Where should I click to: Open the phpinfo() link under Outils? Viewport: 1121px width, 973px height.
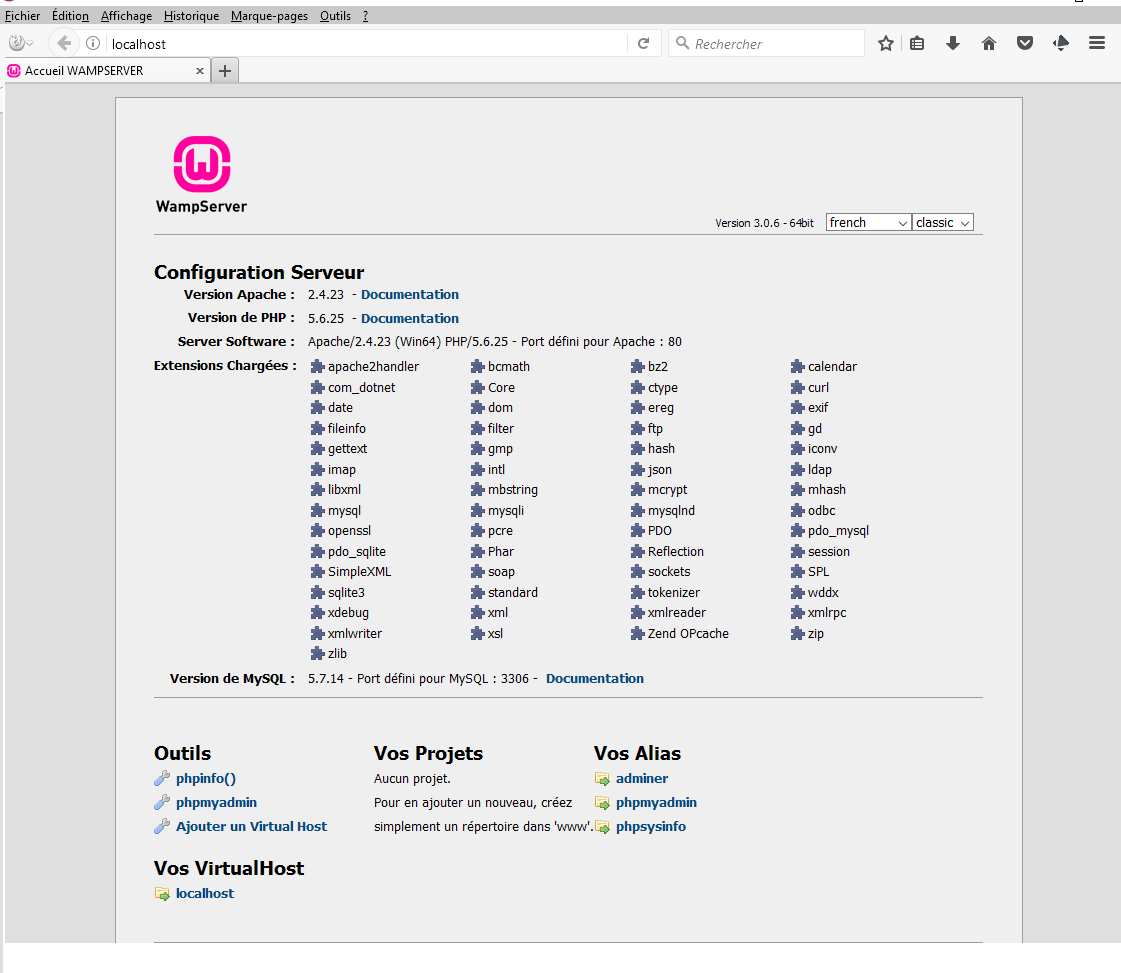coord(205,778)
